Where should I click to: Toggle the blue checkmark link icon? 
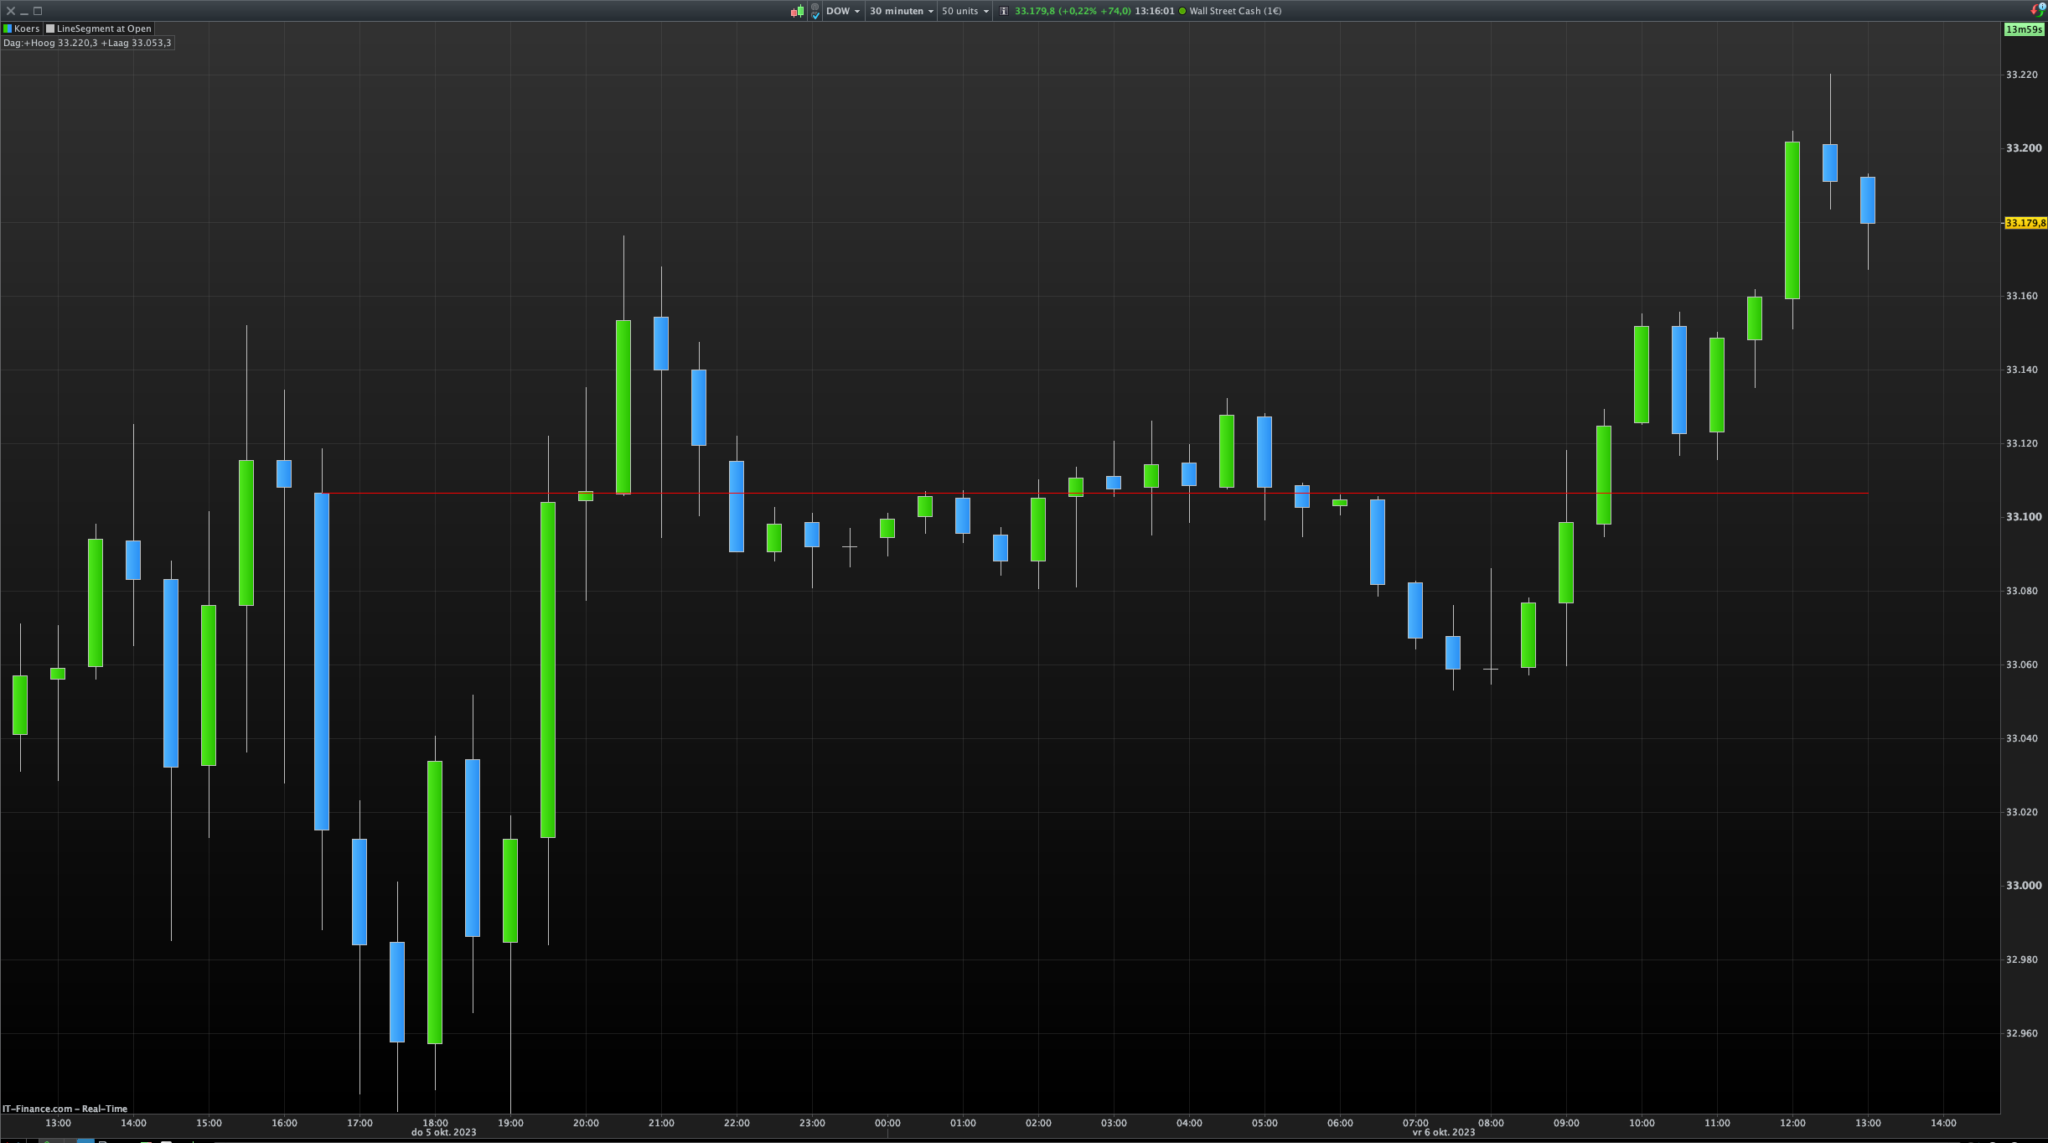[815, 16]
